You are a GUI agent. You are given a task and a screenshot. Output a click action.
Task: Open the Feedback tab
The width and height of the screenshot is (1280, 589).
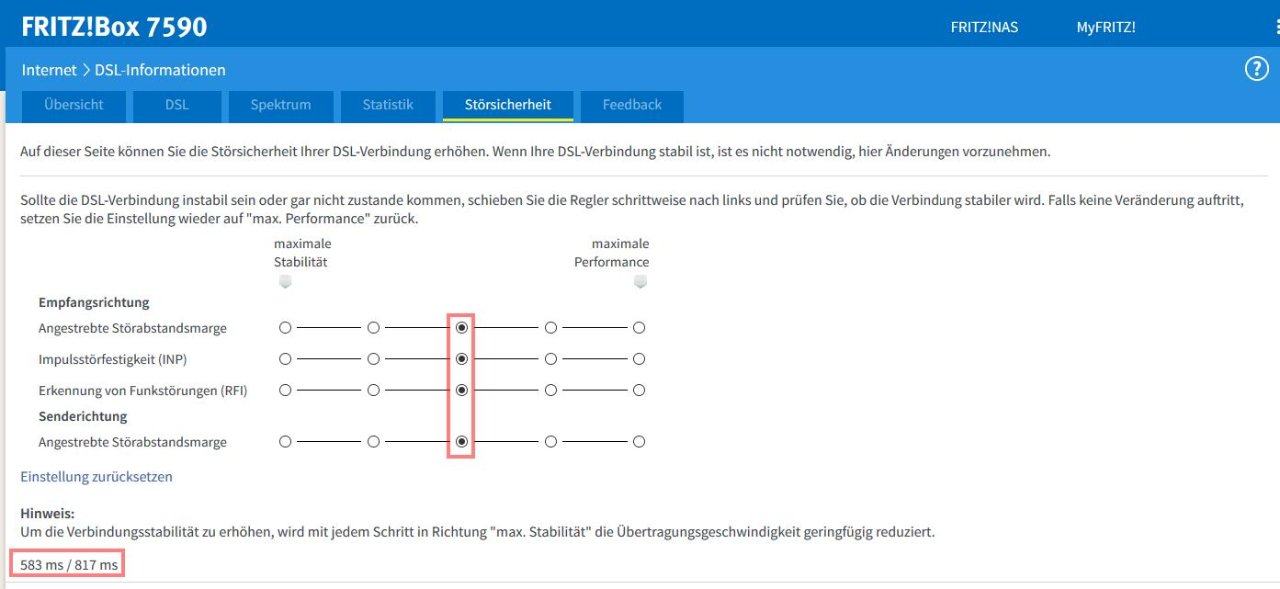pyautogui.click(x=632, y=105)
